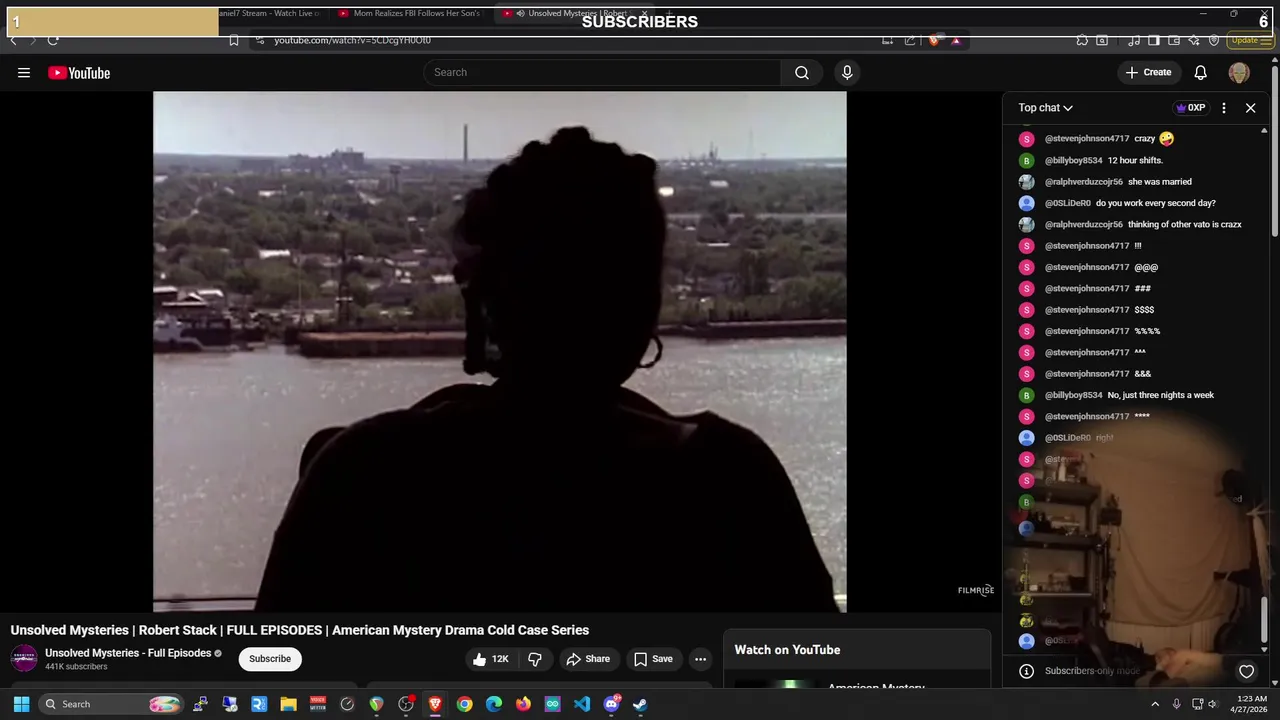This screenshot has height=720, width=1280.
Task: Dislike the video with thumbs down
Action: (x=535, y=659)
